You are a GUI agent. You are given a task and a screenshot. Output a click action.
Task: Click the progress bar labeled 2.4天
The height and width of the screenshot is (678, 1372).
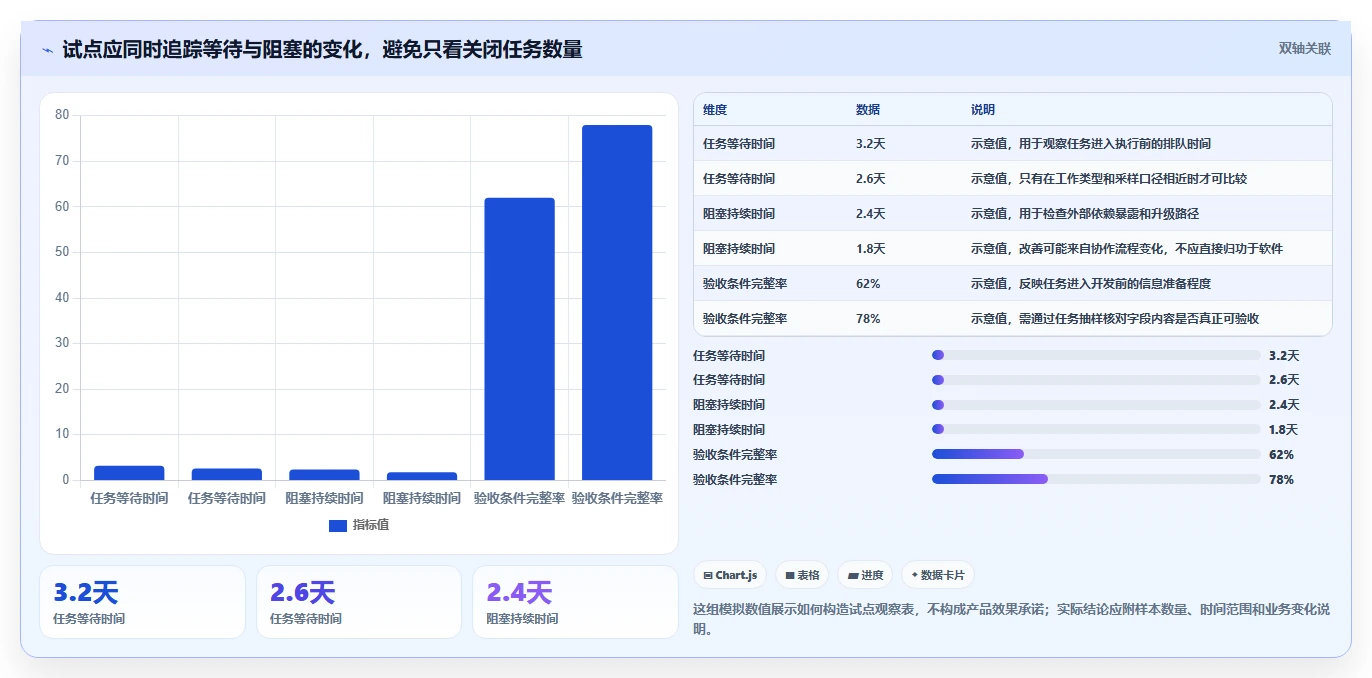1096,405
